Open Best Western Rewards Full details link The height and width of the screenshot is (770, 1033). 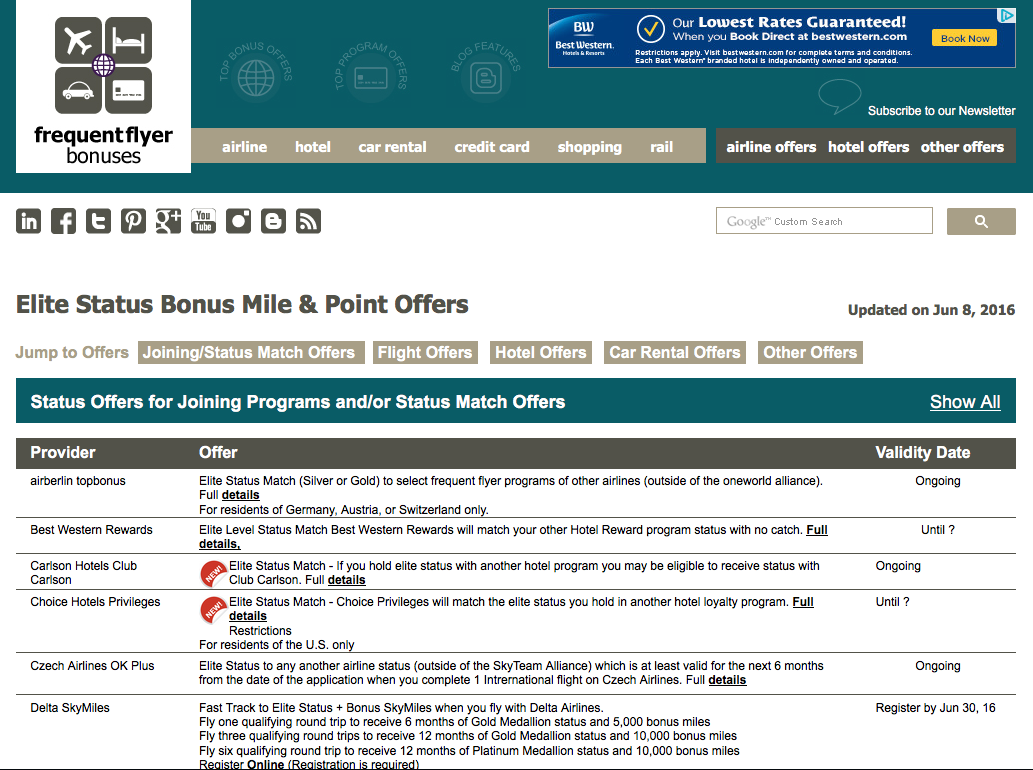(817, 530)
